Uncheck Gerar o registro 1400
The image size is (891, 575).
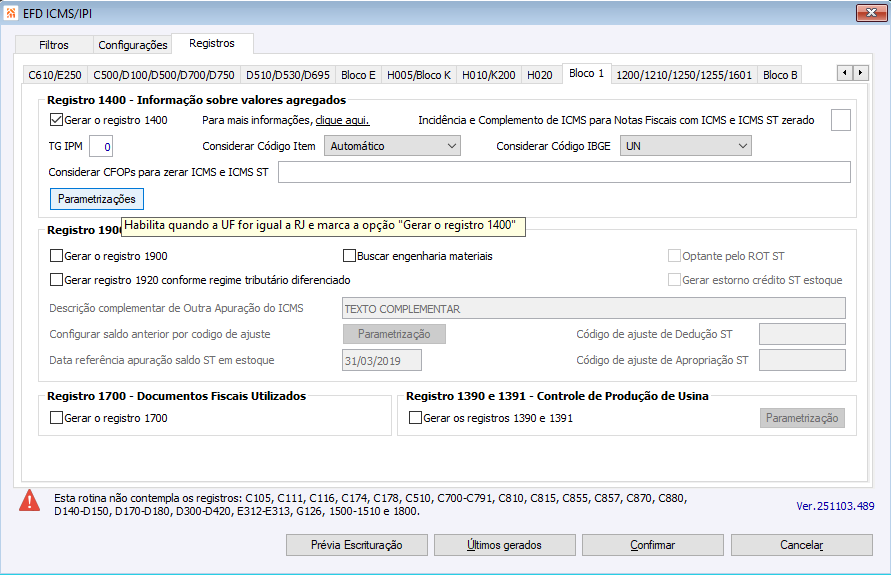pos(56,120)
